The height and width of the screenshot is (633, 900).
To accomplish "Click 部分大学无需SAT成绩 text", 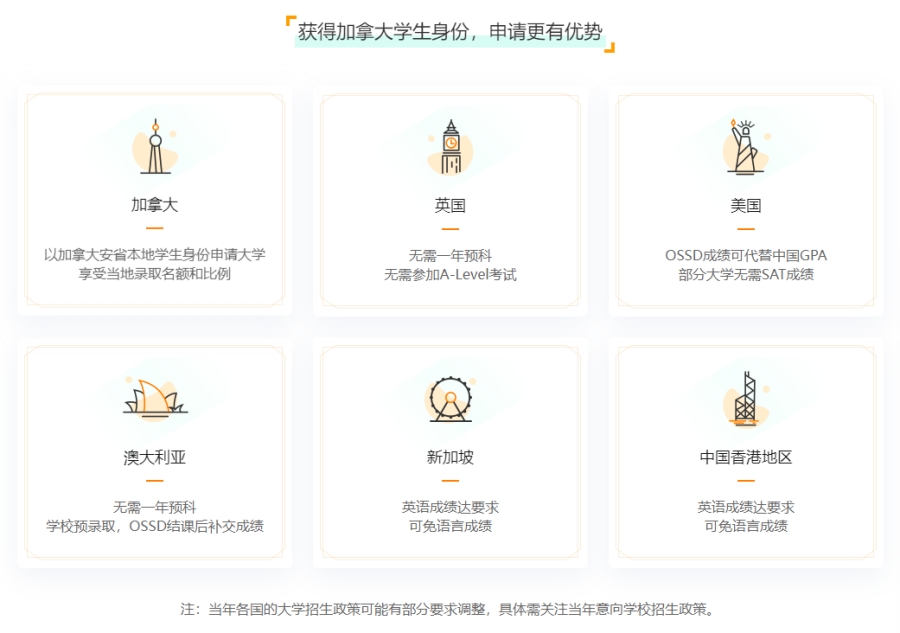I will pos(746,274).
